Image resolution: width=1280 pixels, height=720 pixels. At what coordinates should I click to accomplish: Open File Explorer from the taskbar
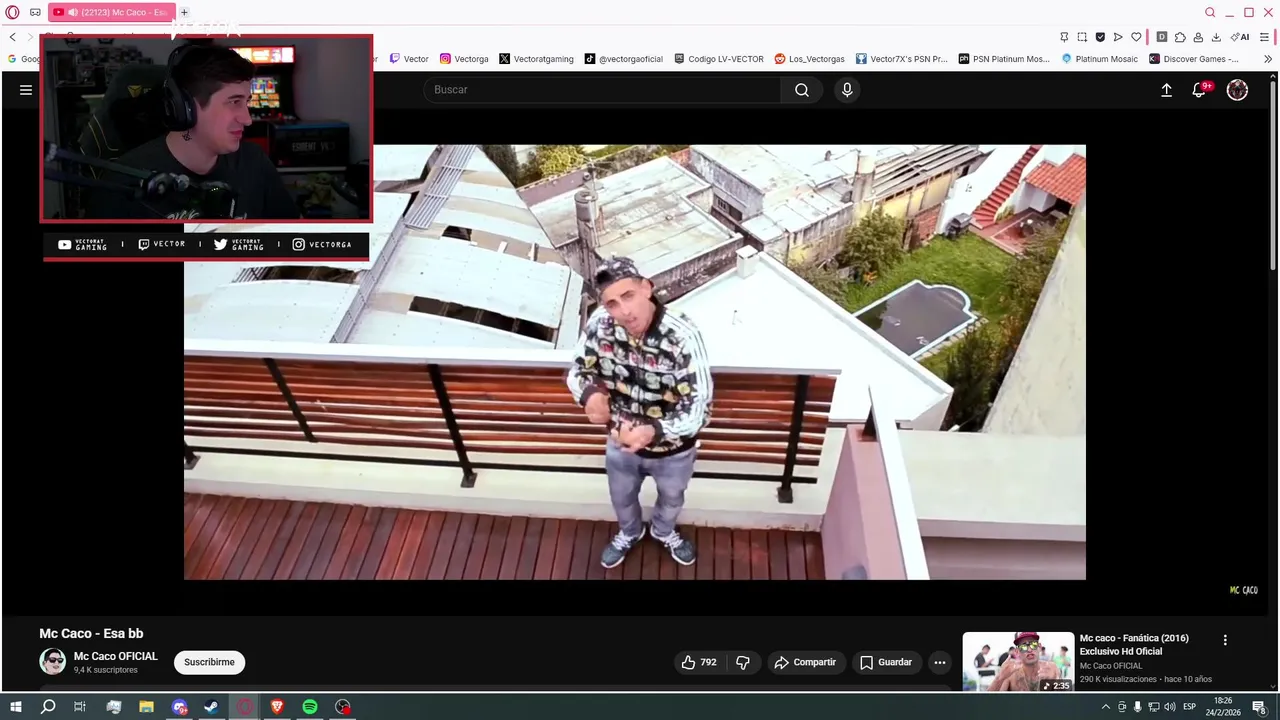point(146,707)
